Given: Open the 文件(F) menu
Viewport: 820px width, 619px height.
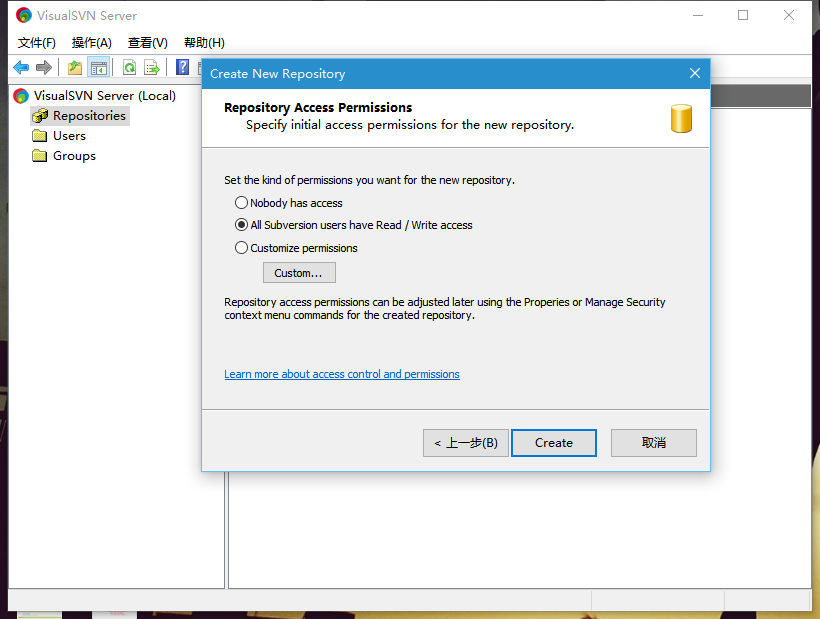Looking at the screenshot, I should tap(37, 43).
